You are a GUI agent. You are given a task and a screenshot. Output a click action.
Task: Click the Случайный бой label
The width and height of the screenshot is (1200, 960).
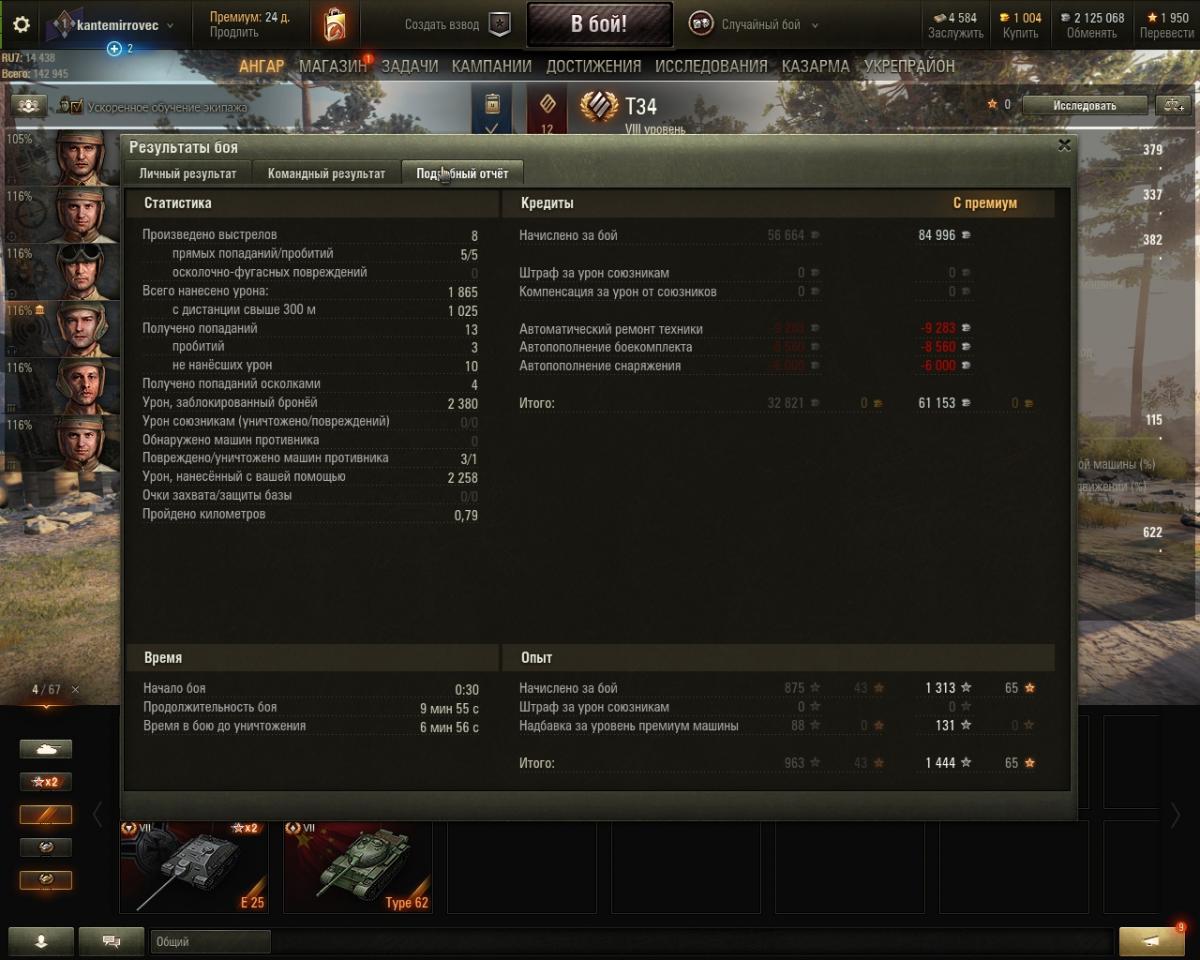point(763,25)
